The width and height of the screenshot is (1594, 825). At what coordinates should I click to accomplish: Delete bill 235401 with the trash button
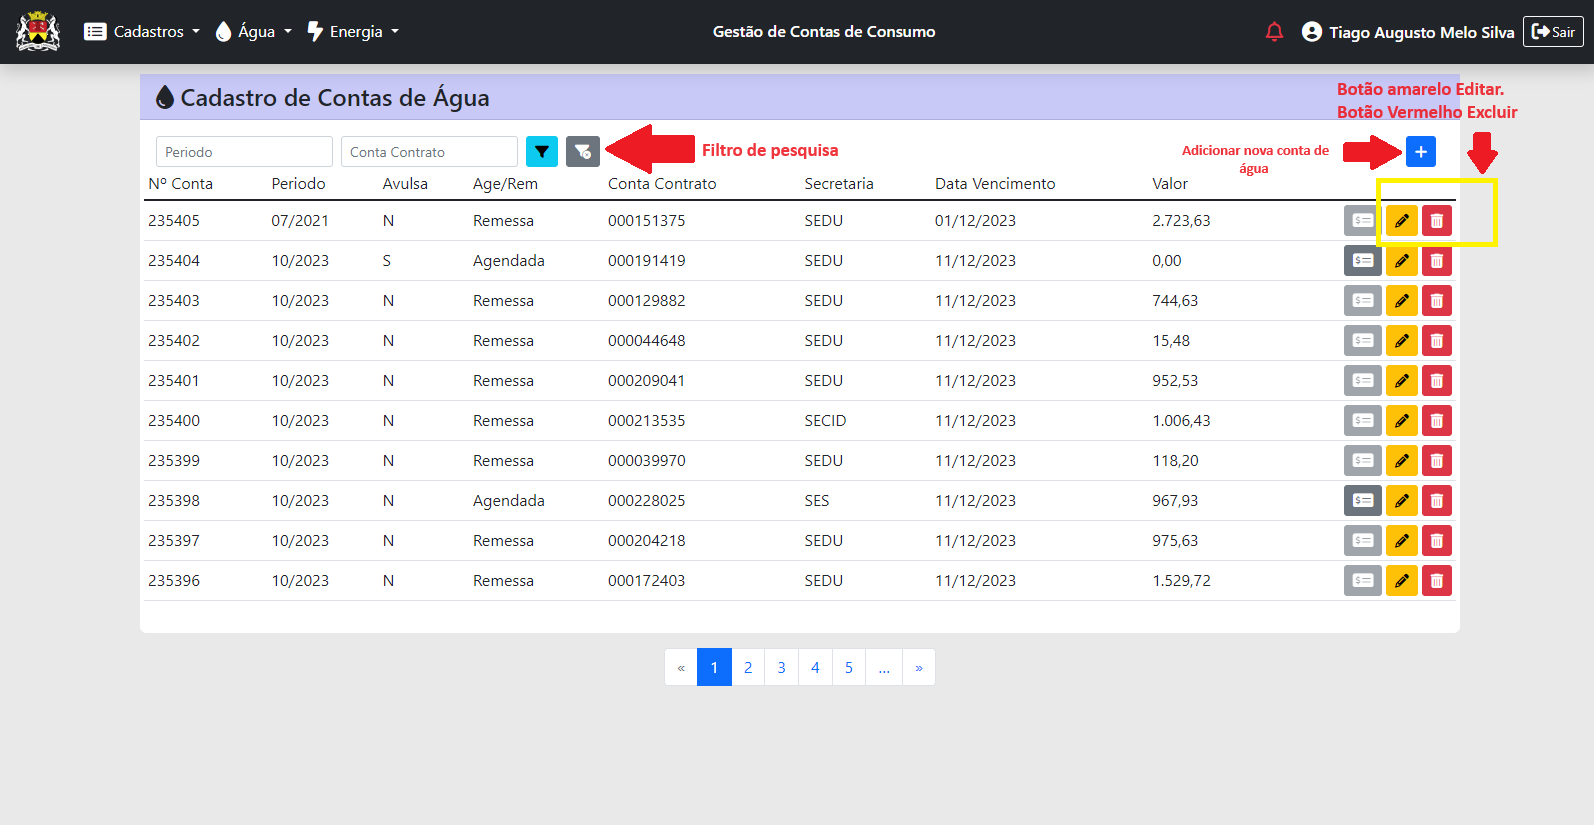1437,380
